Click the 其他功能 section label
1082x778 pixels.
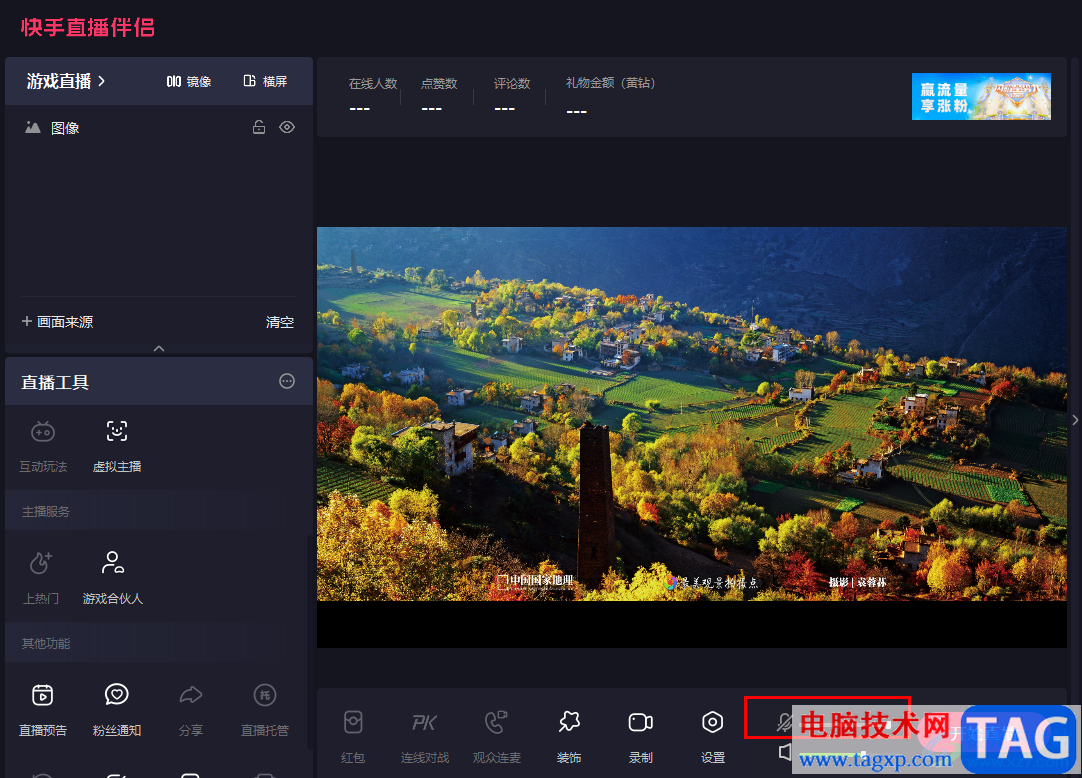pyautogui.click(x=46, y=643)
